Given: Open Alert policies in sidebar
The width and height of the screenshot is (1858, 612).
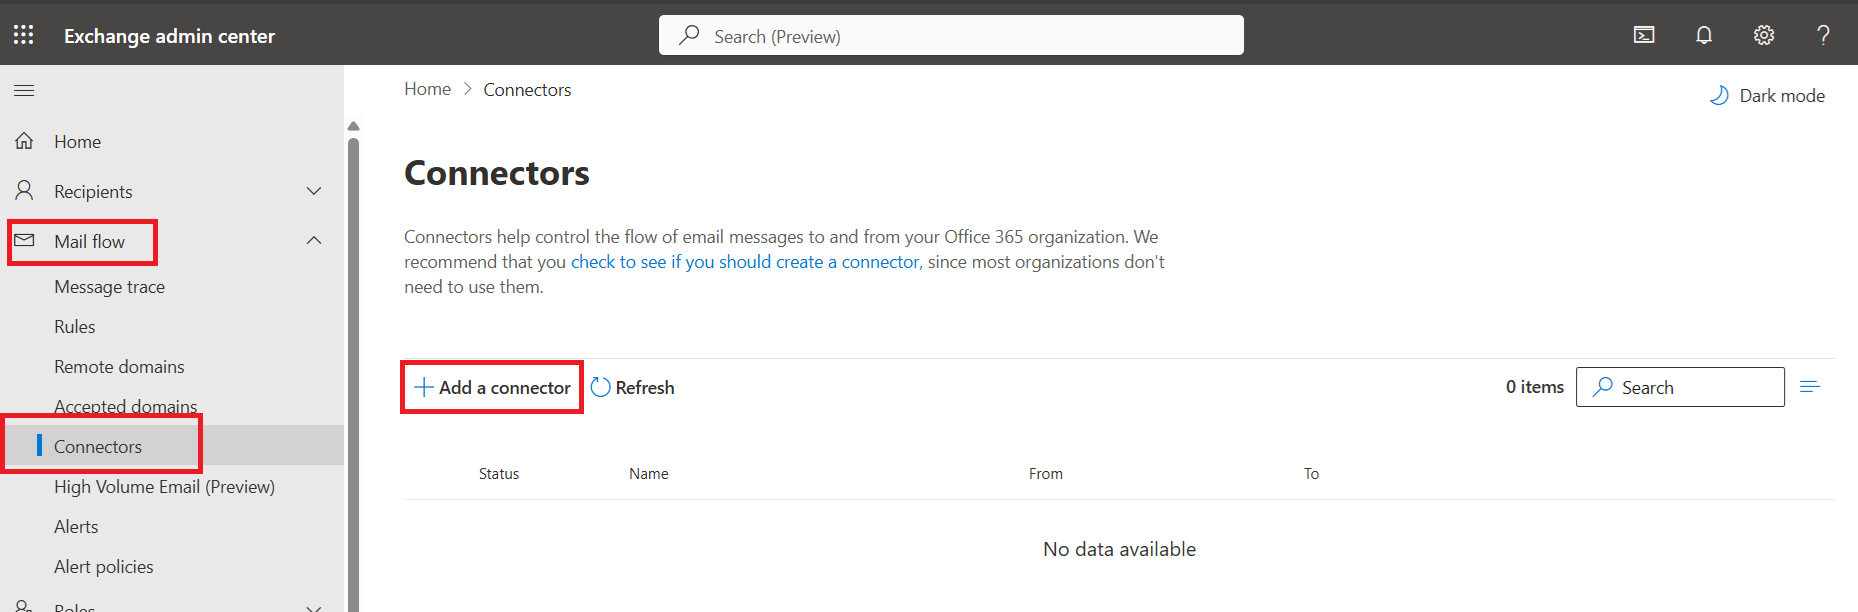Looking at the screenshot, I should [x=104, y=567].
